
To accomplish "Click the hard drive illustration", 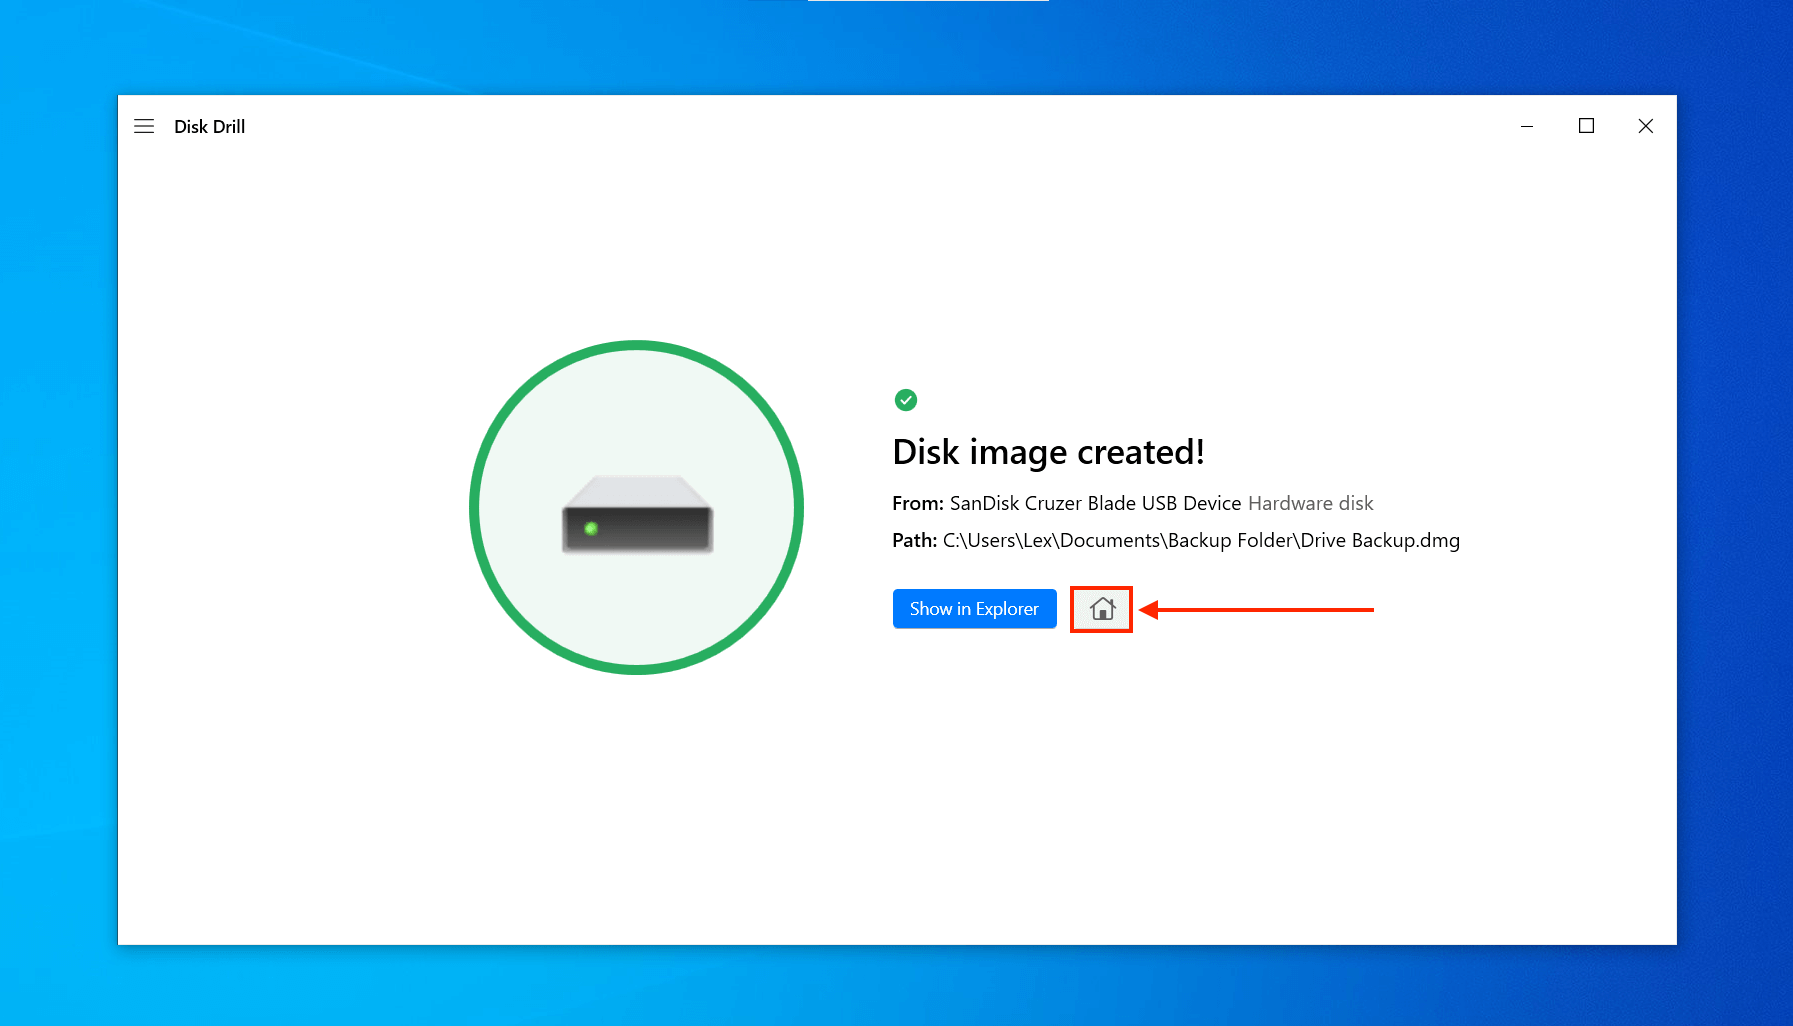I will click(x=637, y=514).
